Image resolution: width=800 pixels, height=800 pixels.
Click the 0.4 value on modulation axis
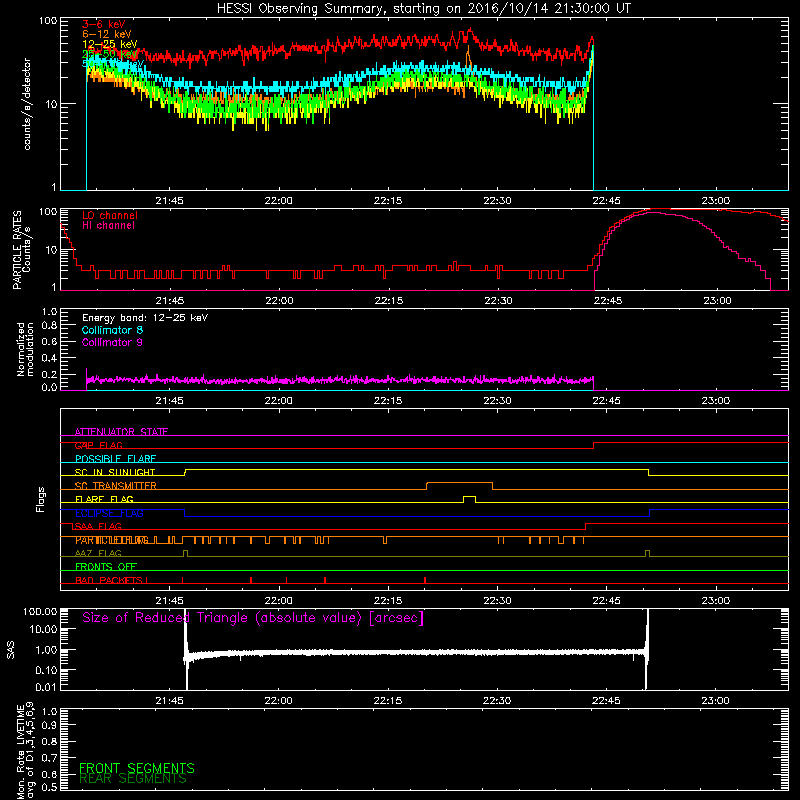(x=49, y=358)
